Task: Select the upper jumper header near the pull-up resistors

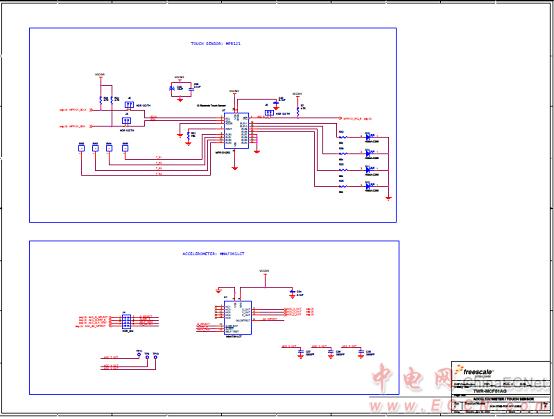Action: point(129,104)
